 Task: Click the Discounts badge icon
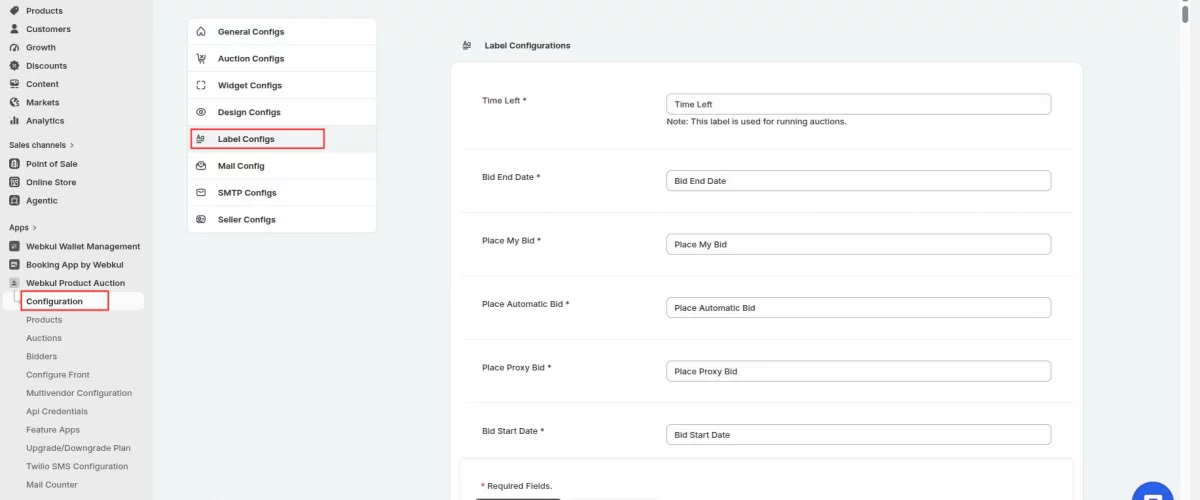click(x=14, y=66)
